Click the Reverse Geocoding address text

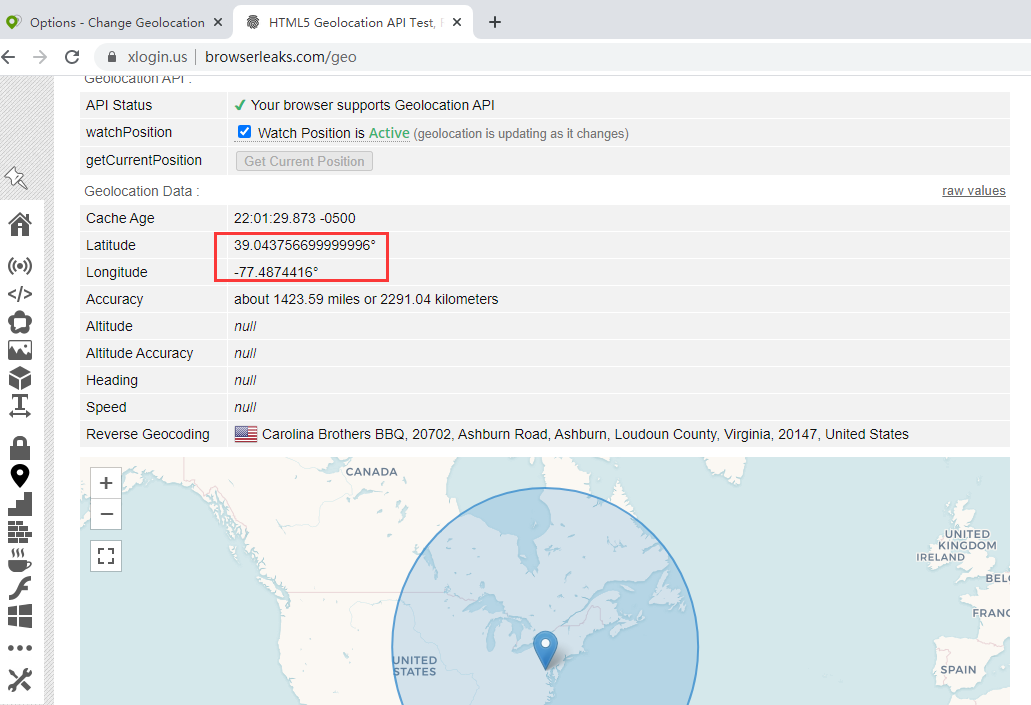click(x=585, y=434)
